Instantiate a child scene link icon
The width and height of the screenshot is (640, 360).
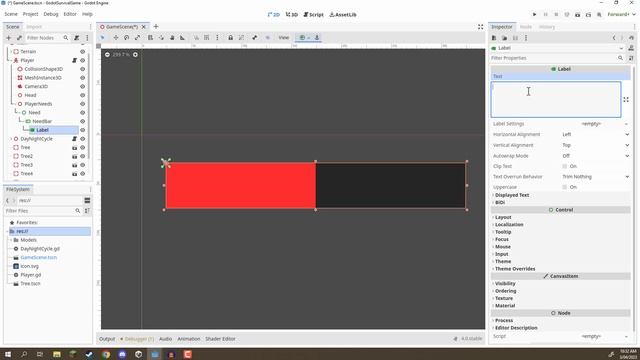click(x=19, y=38)
